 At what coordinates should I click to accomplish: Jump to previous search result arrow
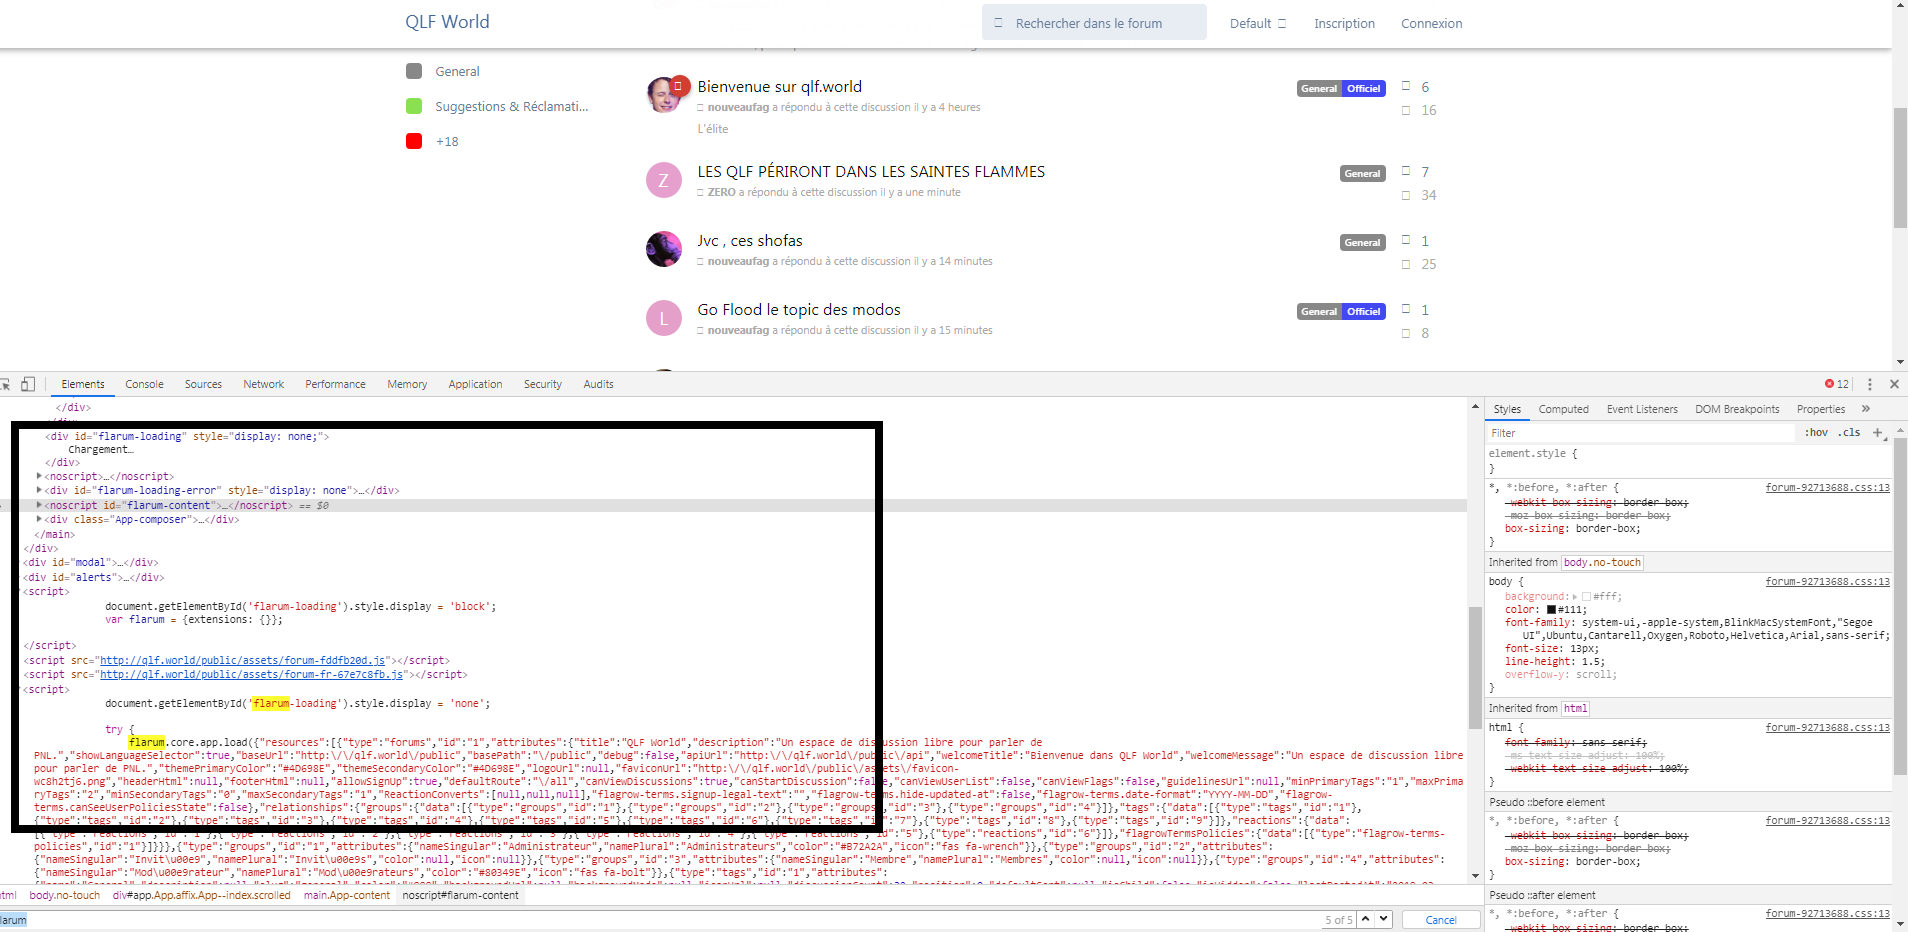[1365, 919]
